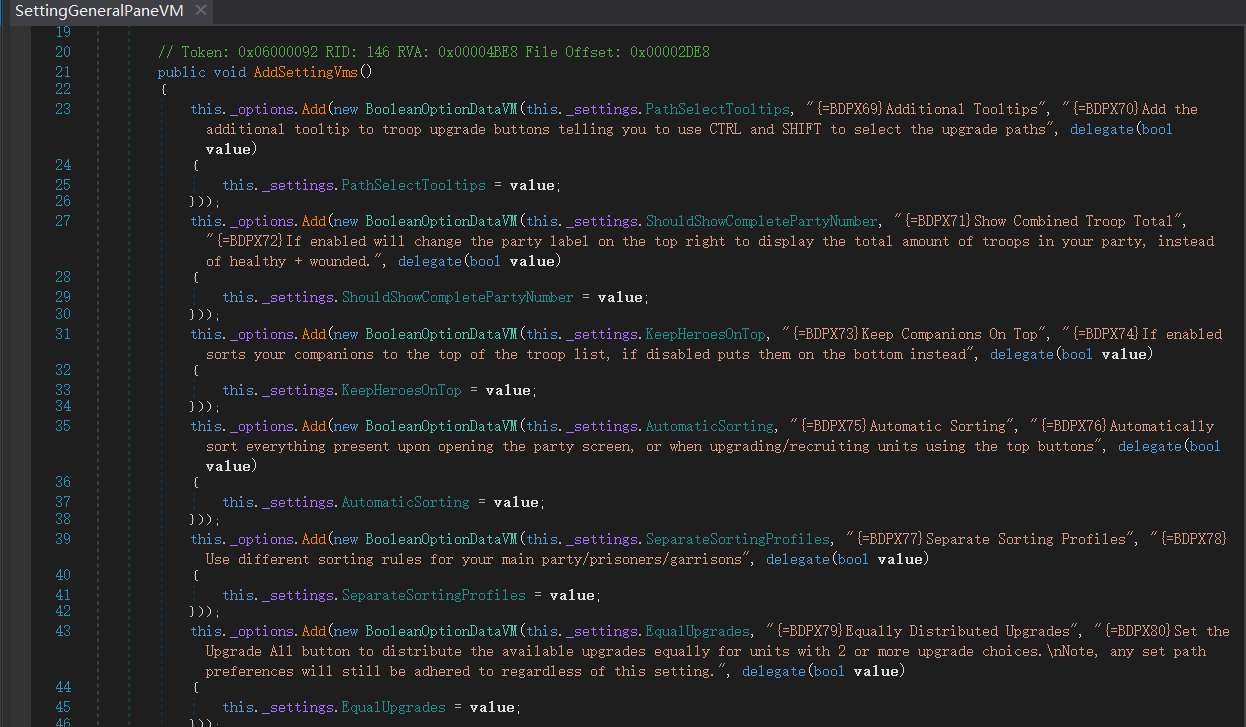This screenshot has height=727, width=1246.
Task: Click the AddSettingVms method name
Action: coord(306,72)
